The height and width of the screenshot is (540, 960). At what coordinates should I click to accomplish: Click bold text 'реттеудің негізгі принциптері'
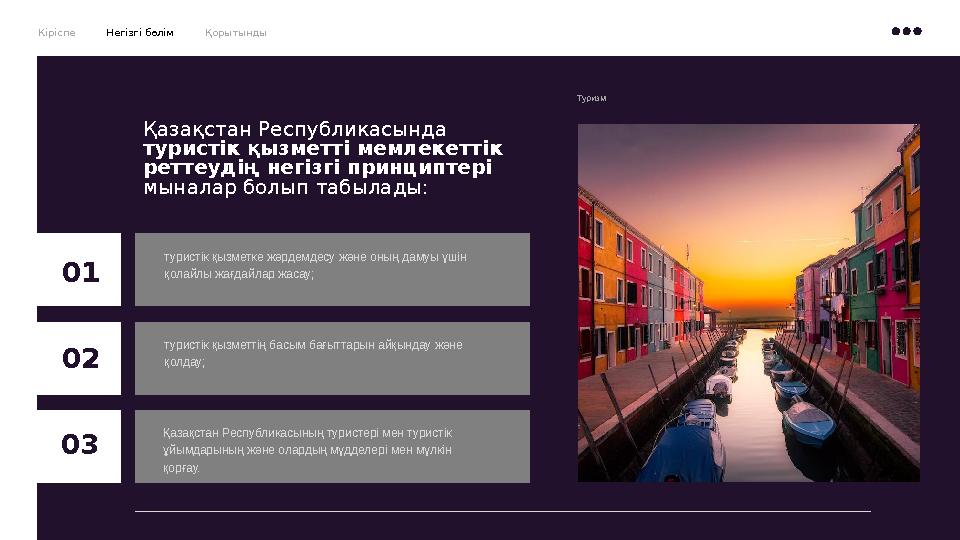(x=318, y=168)
